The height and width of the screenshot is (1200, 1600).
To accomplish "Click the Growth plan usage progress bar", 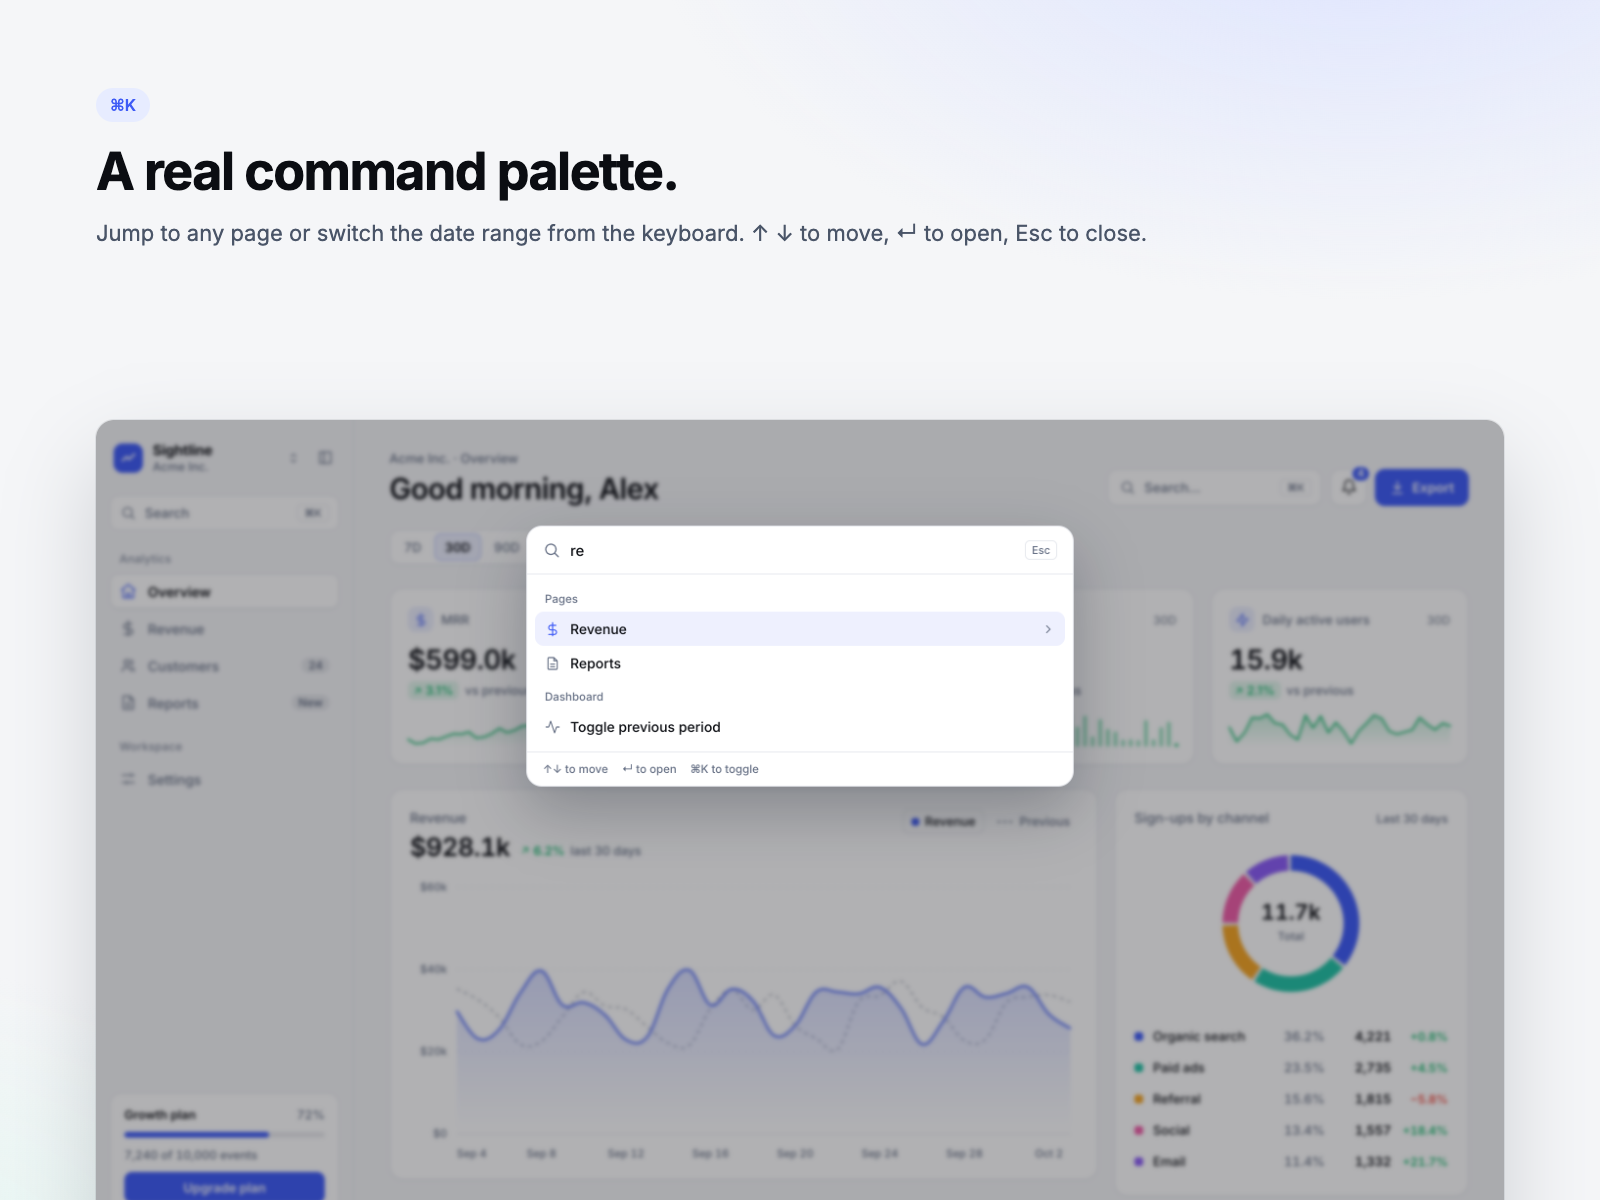I will (224, 1135).
